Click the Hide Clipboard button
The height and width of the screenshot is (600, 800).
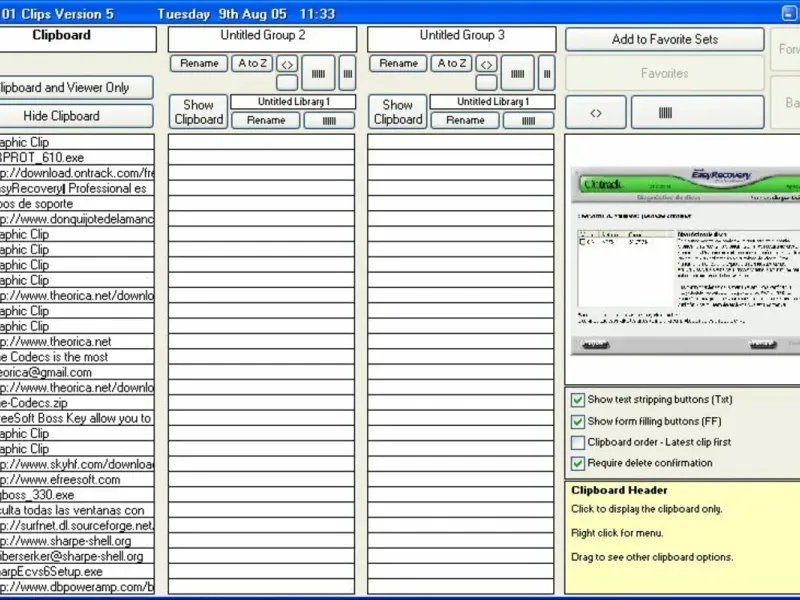[x=77, y=116]
